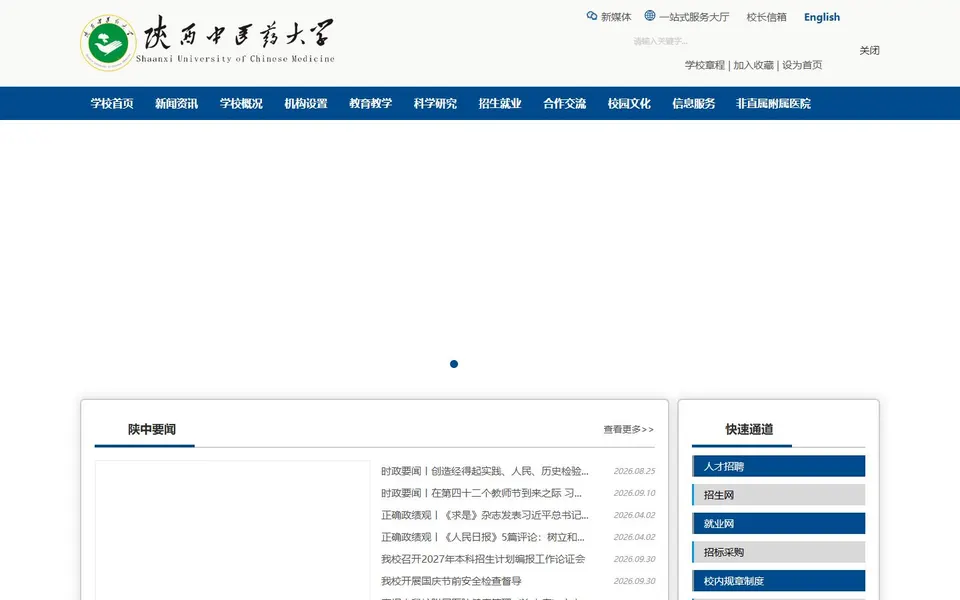The image size is (960, 600).
Task: Switch to the English site
Action: [822, 17]
